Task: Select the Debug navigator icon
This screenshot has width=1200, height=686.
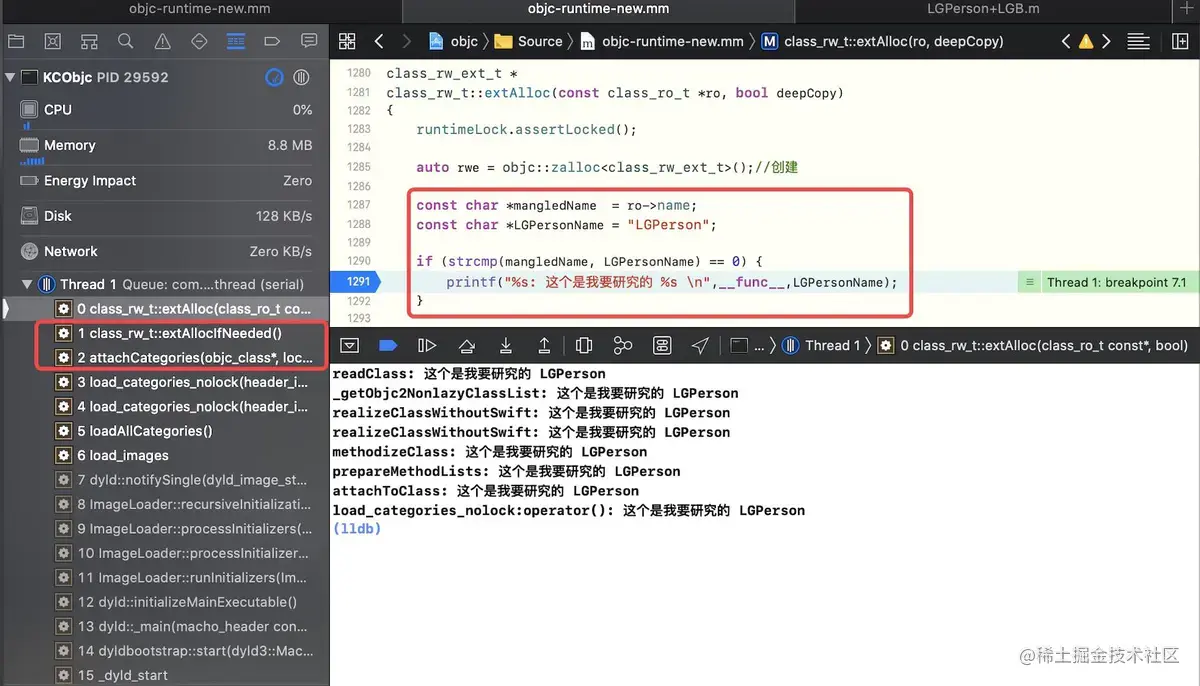Action: (235, 41)
